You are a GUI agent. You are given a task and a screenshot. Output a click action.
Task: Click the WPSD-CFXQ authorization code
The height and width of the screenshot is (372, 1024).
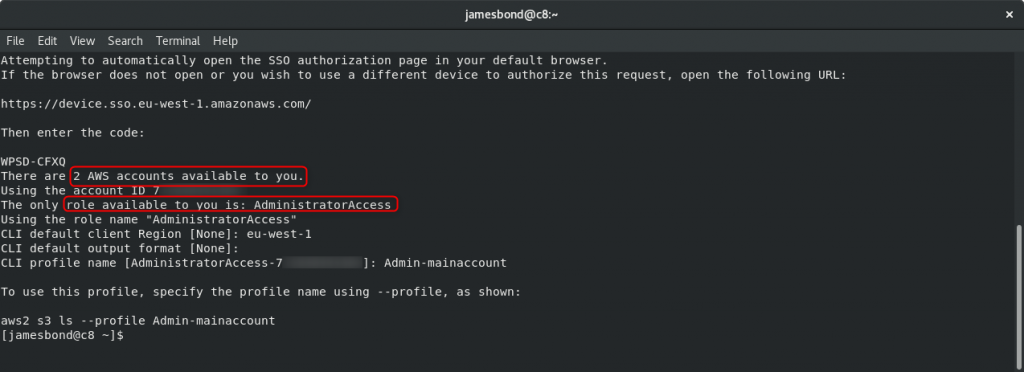33,161
